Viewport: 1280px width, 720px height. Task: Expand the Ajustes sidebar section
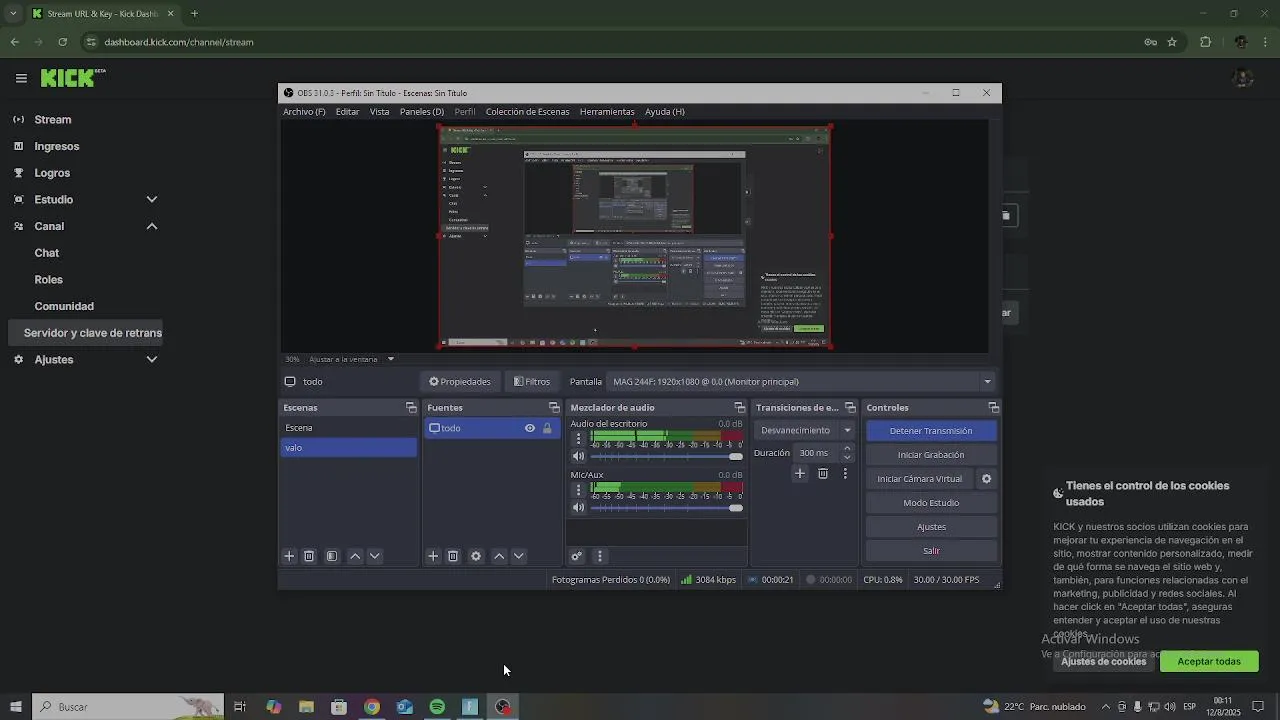click(x=152, y=359)
